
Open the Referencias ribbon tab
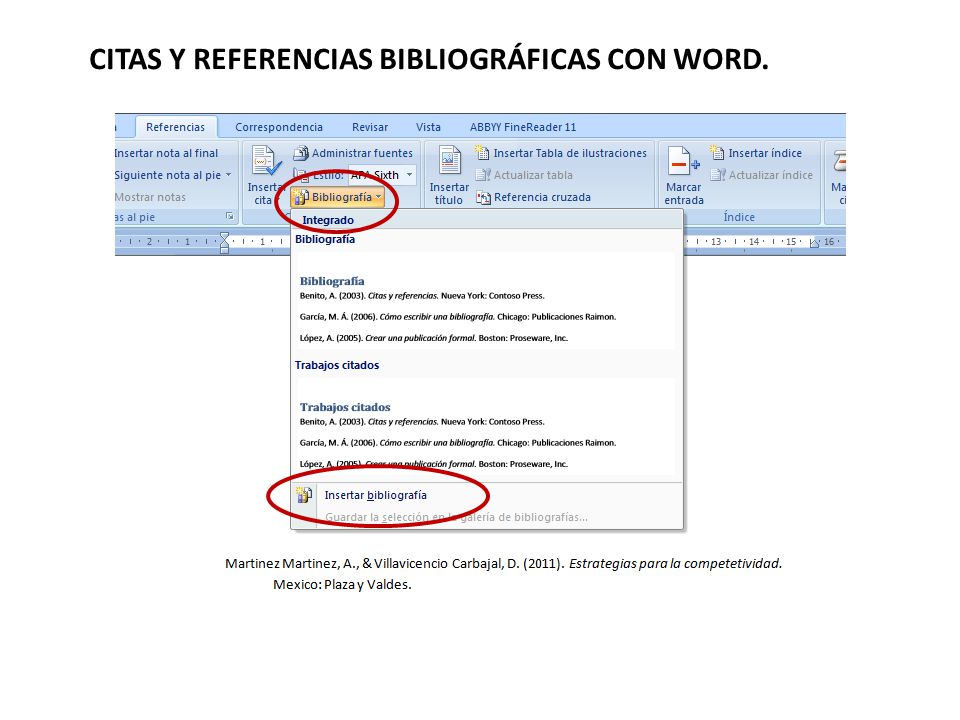pyautogui.click(x=175, y=127)
